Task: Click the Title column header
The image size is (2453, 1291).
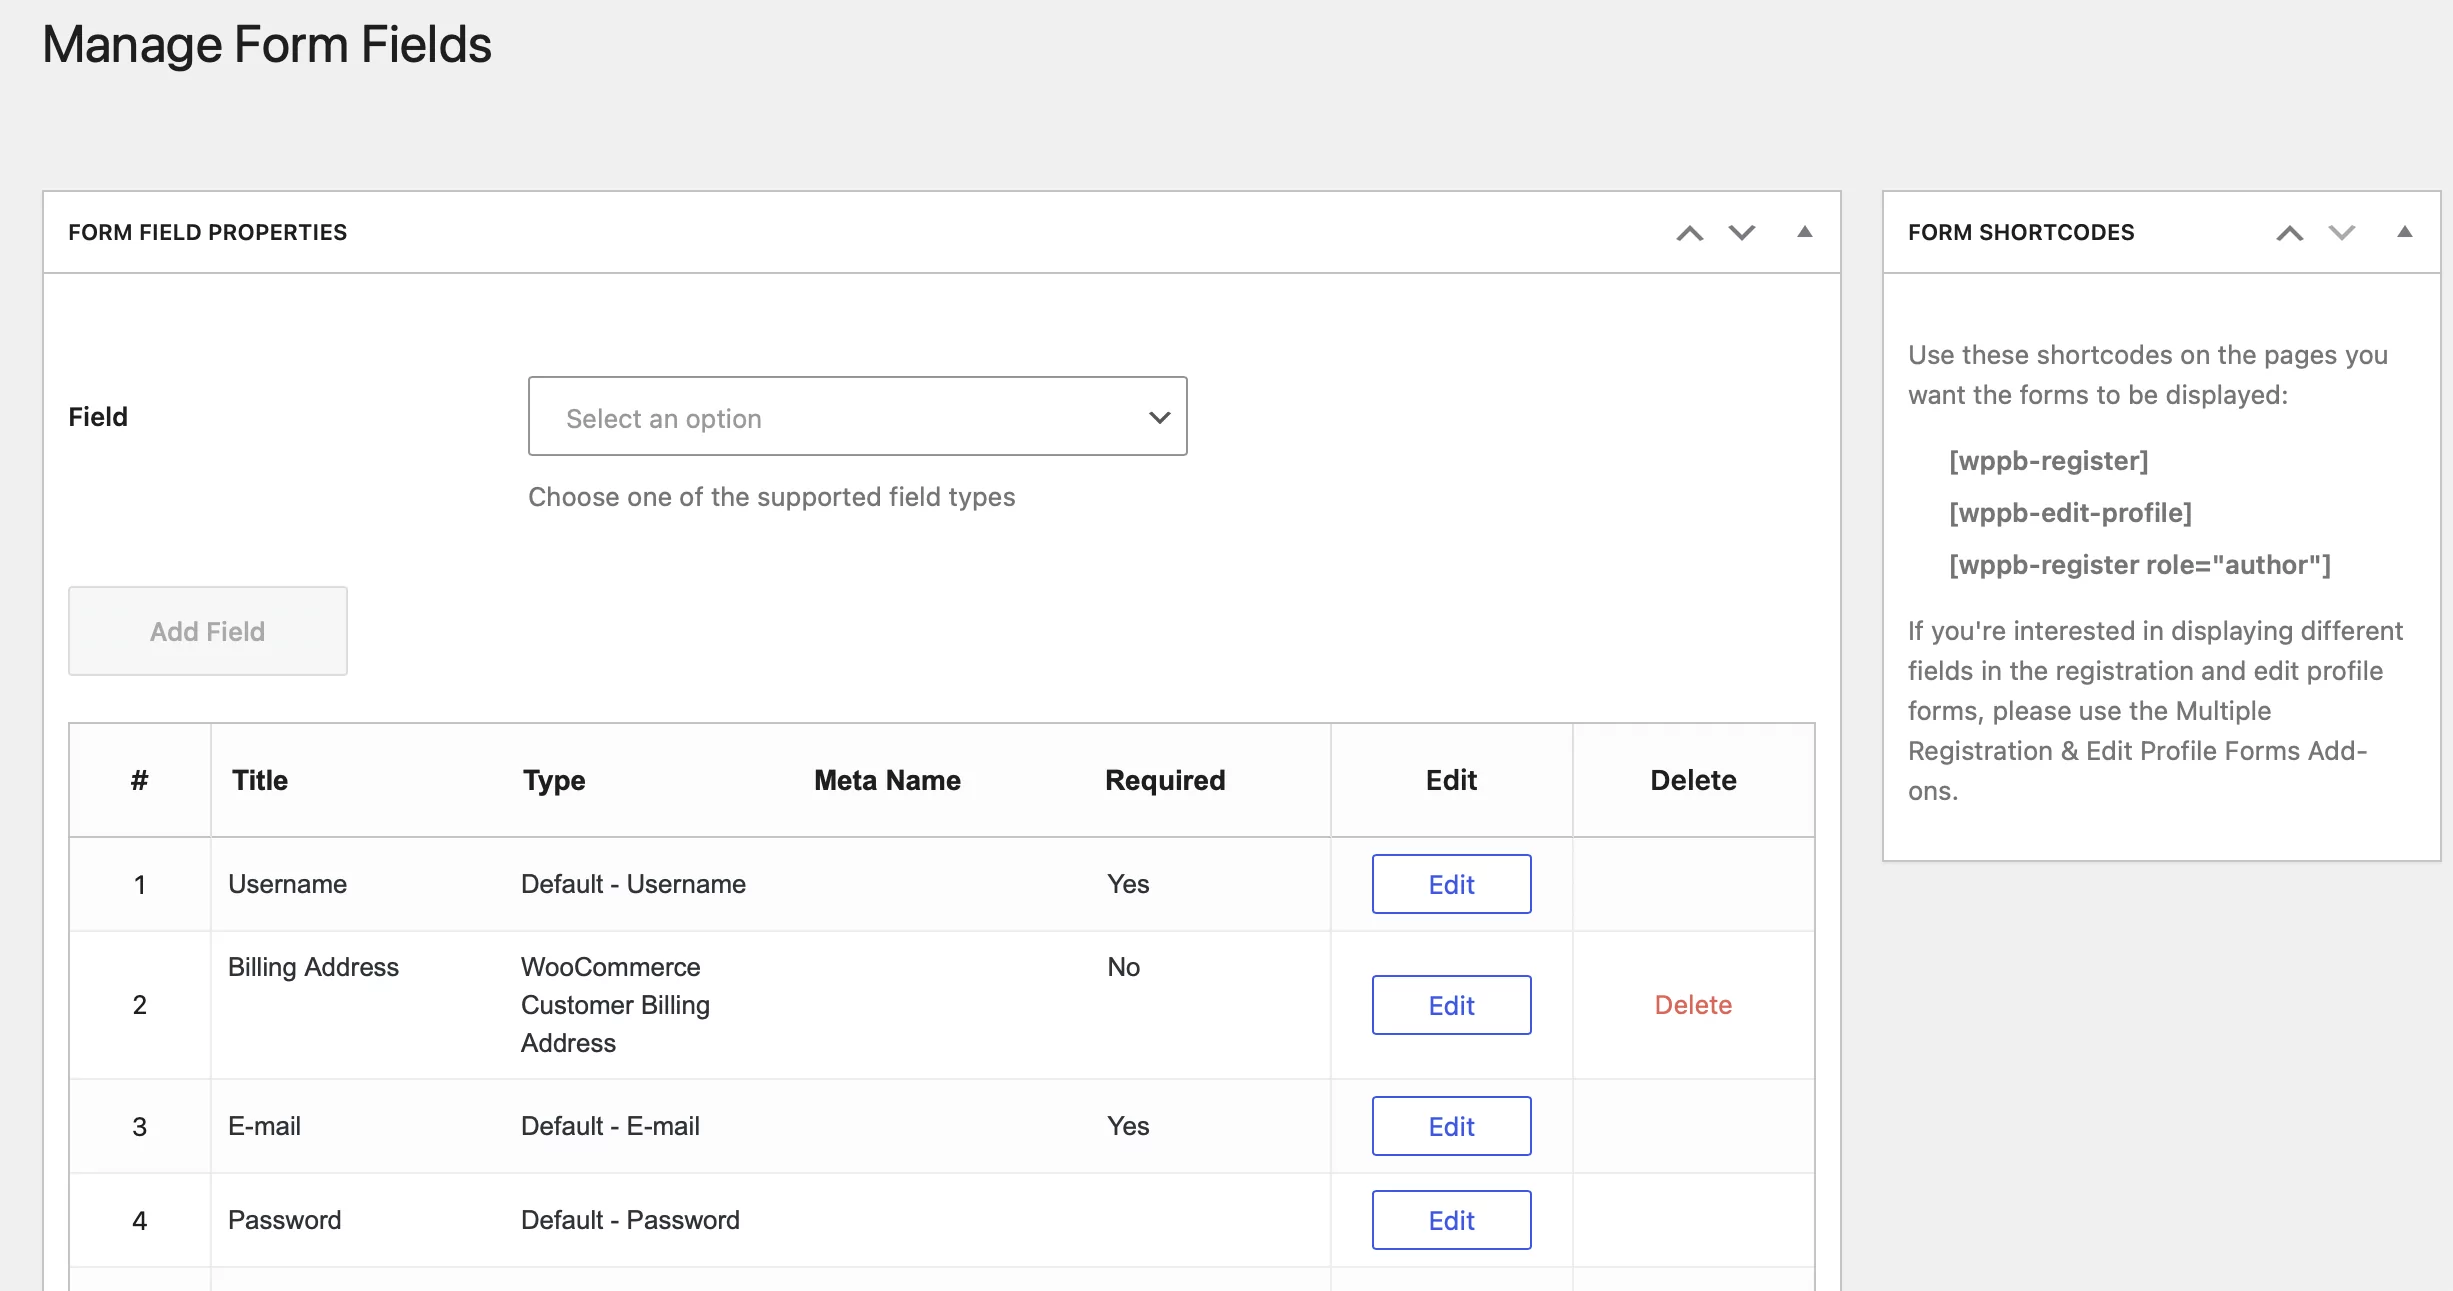Action: pyautogui.click(x=260, y=780)
